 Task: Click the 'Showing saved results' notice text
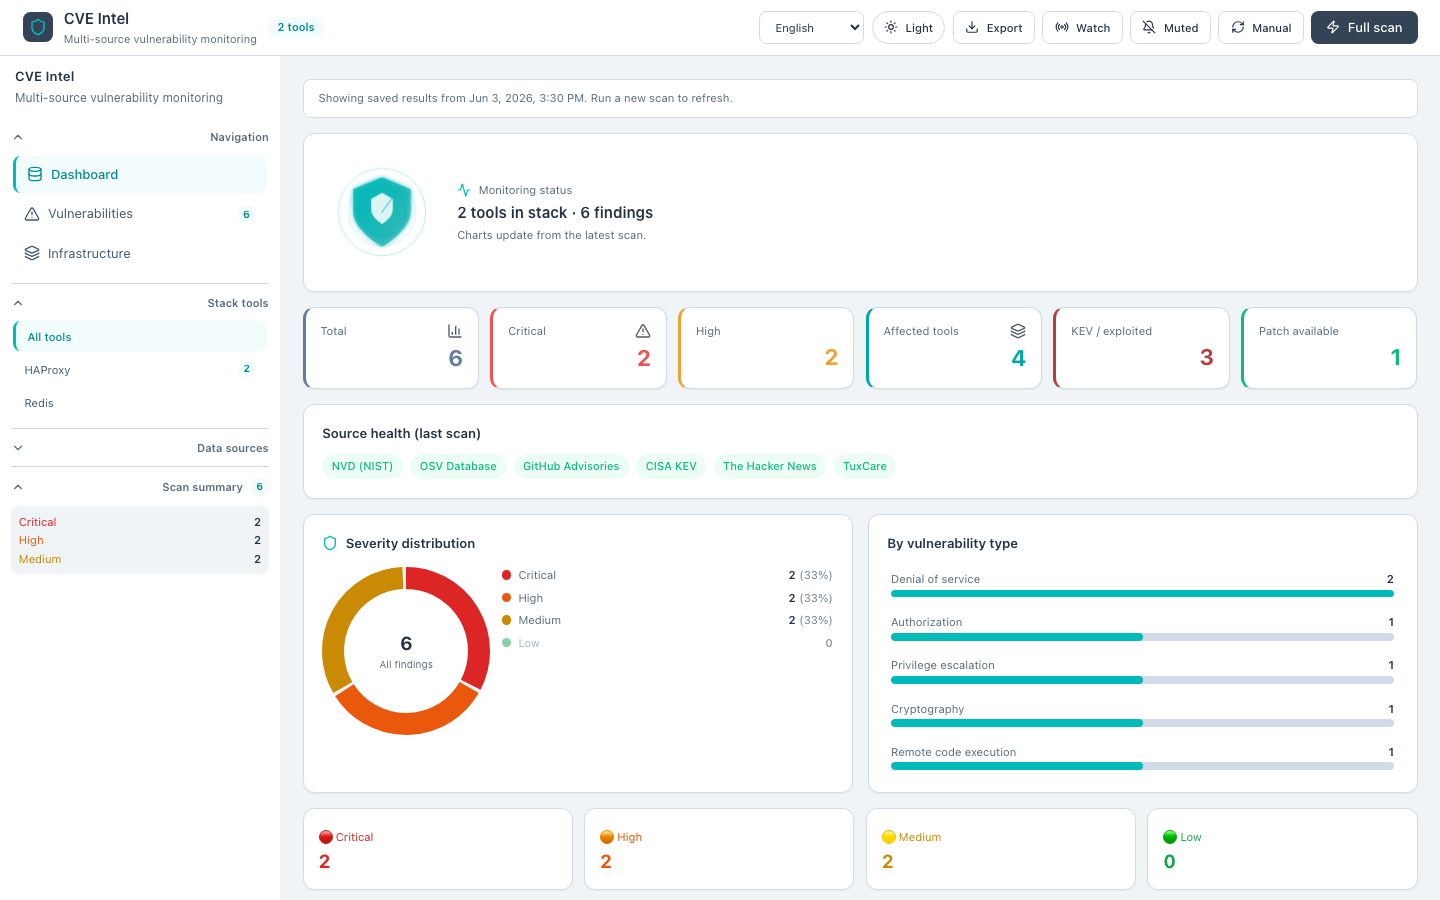click(x=525, y=98)
